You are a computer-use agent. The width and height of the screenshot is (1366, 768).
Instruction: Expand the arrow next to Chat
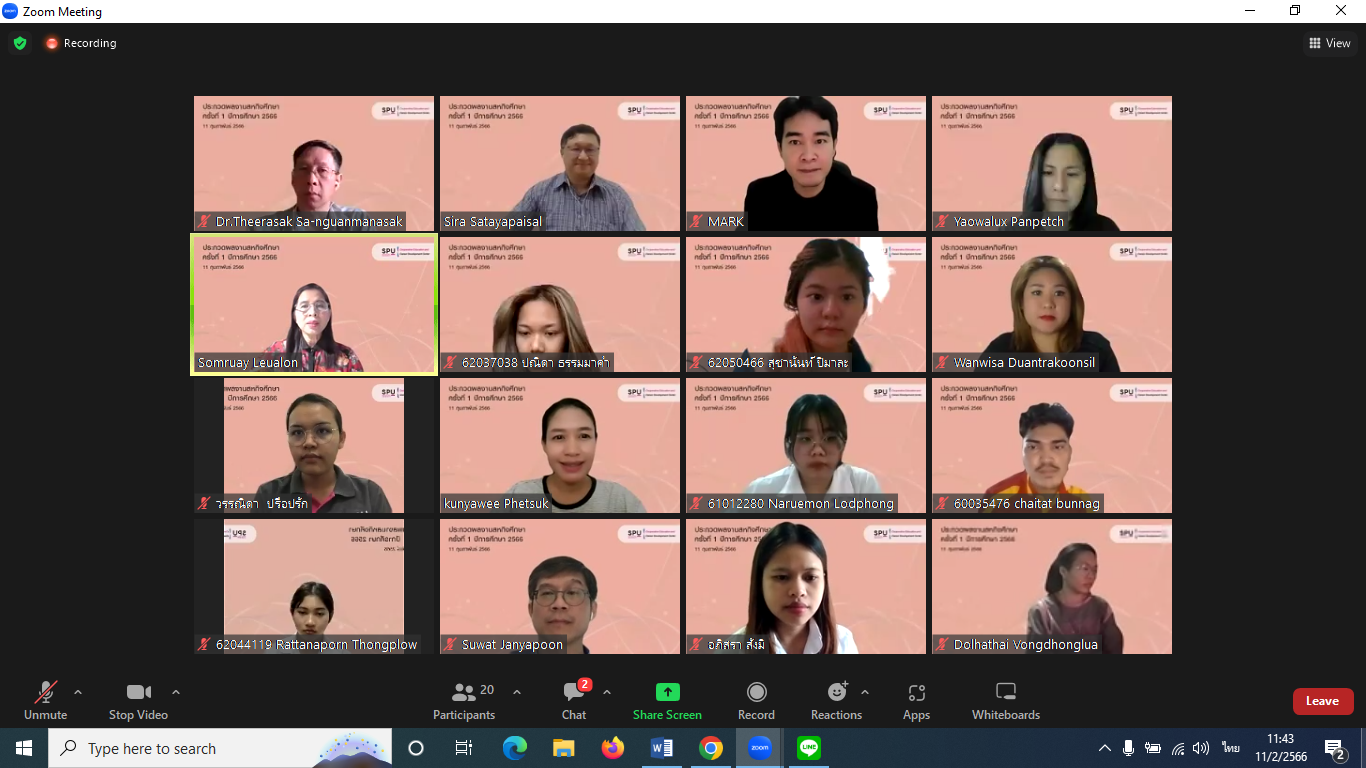click(x=607, y=692)
